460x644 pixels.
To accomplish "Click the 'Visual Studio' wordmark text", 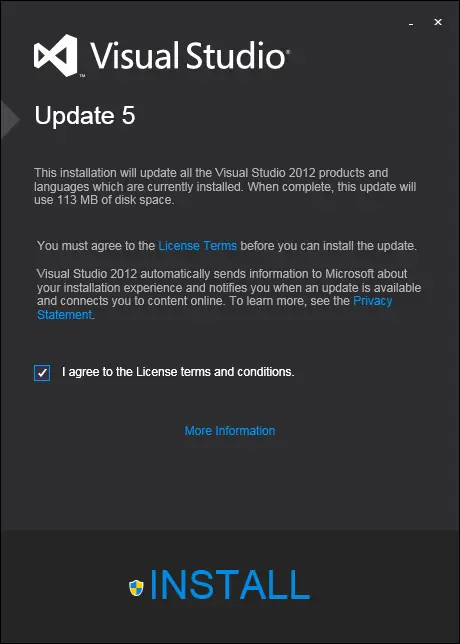I will pyautogui.click(x=190, y=56).
